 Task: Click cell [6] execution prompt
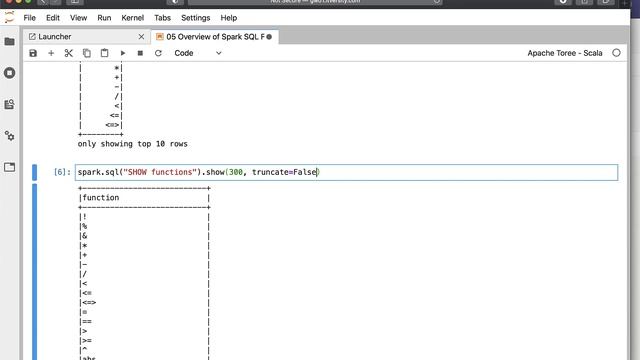[62, 172]
